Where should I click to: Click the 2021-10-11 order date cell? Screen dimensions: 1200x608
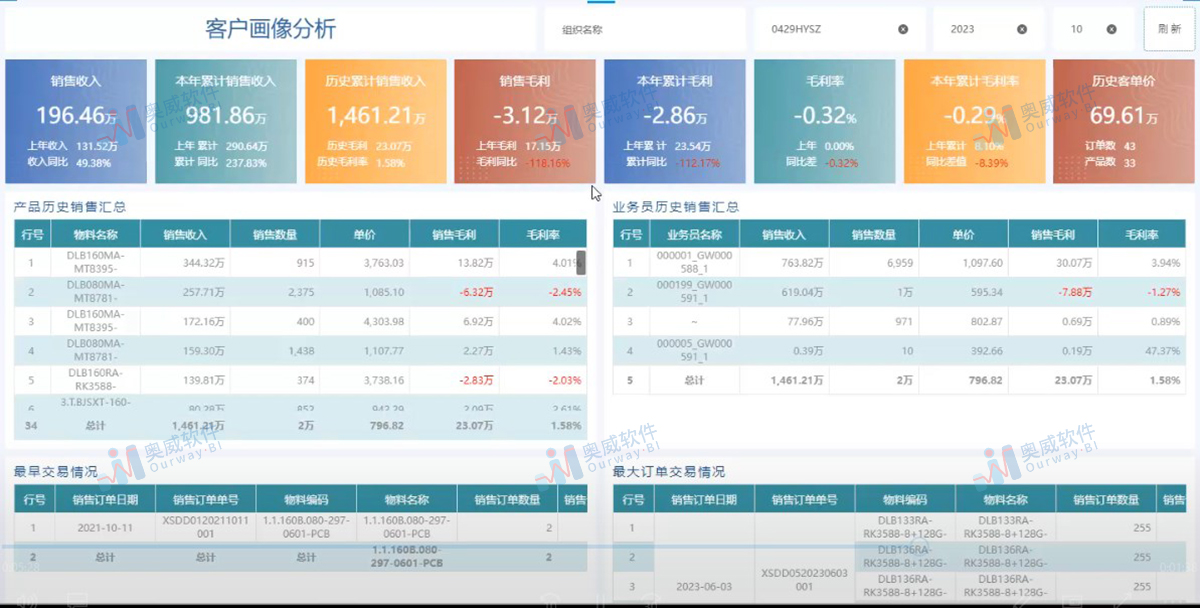click(103, 526)
